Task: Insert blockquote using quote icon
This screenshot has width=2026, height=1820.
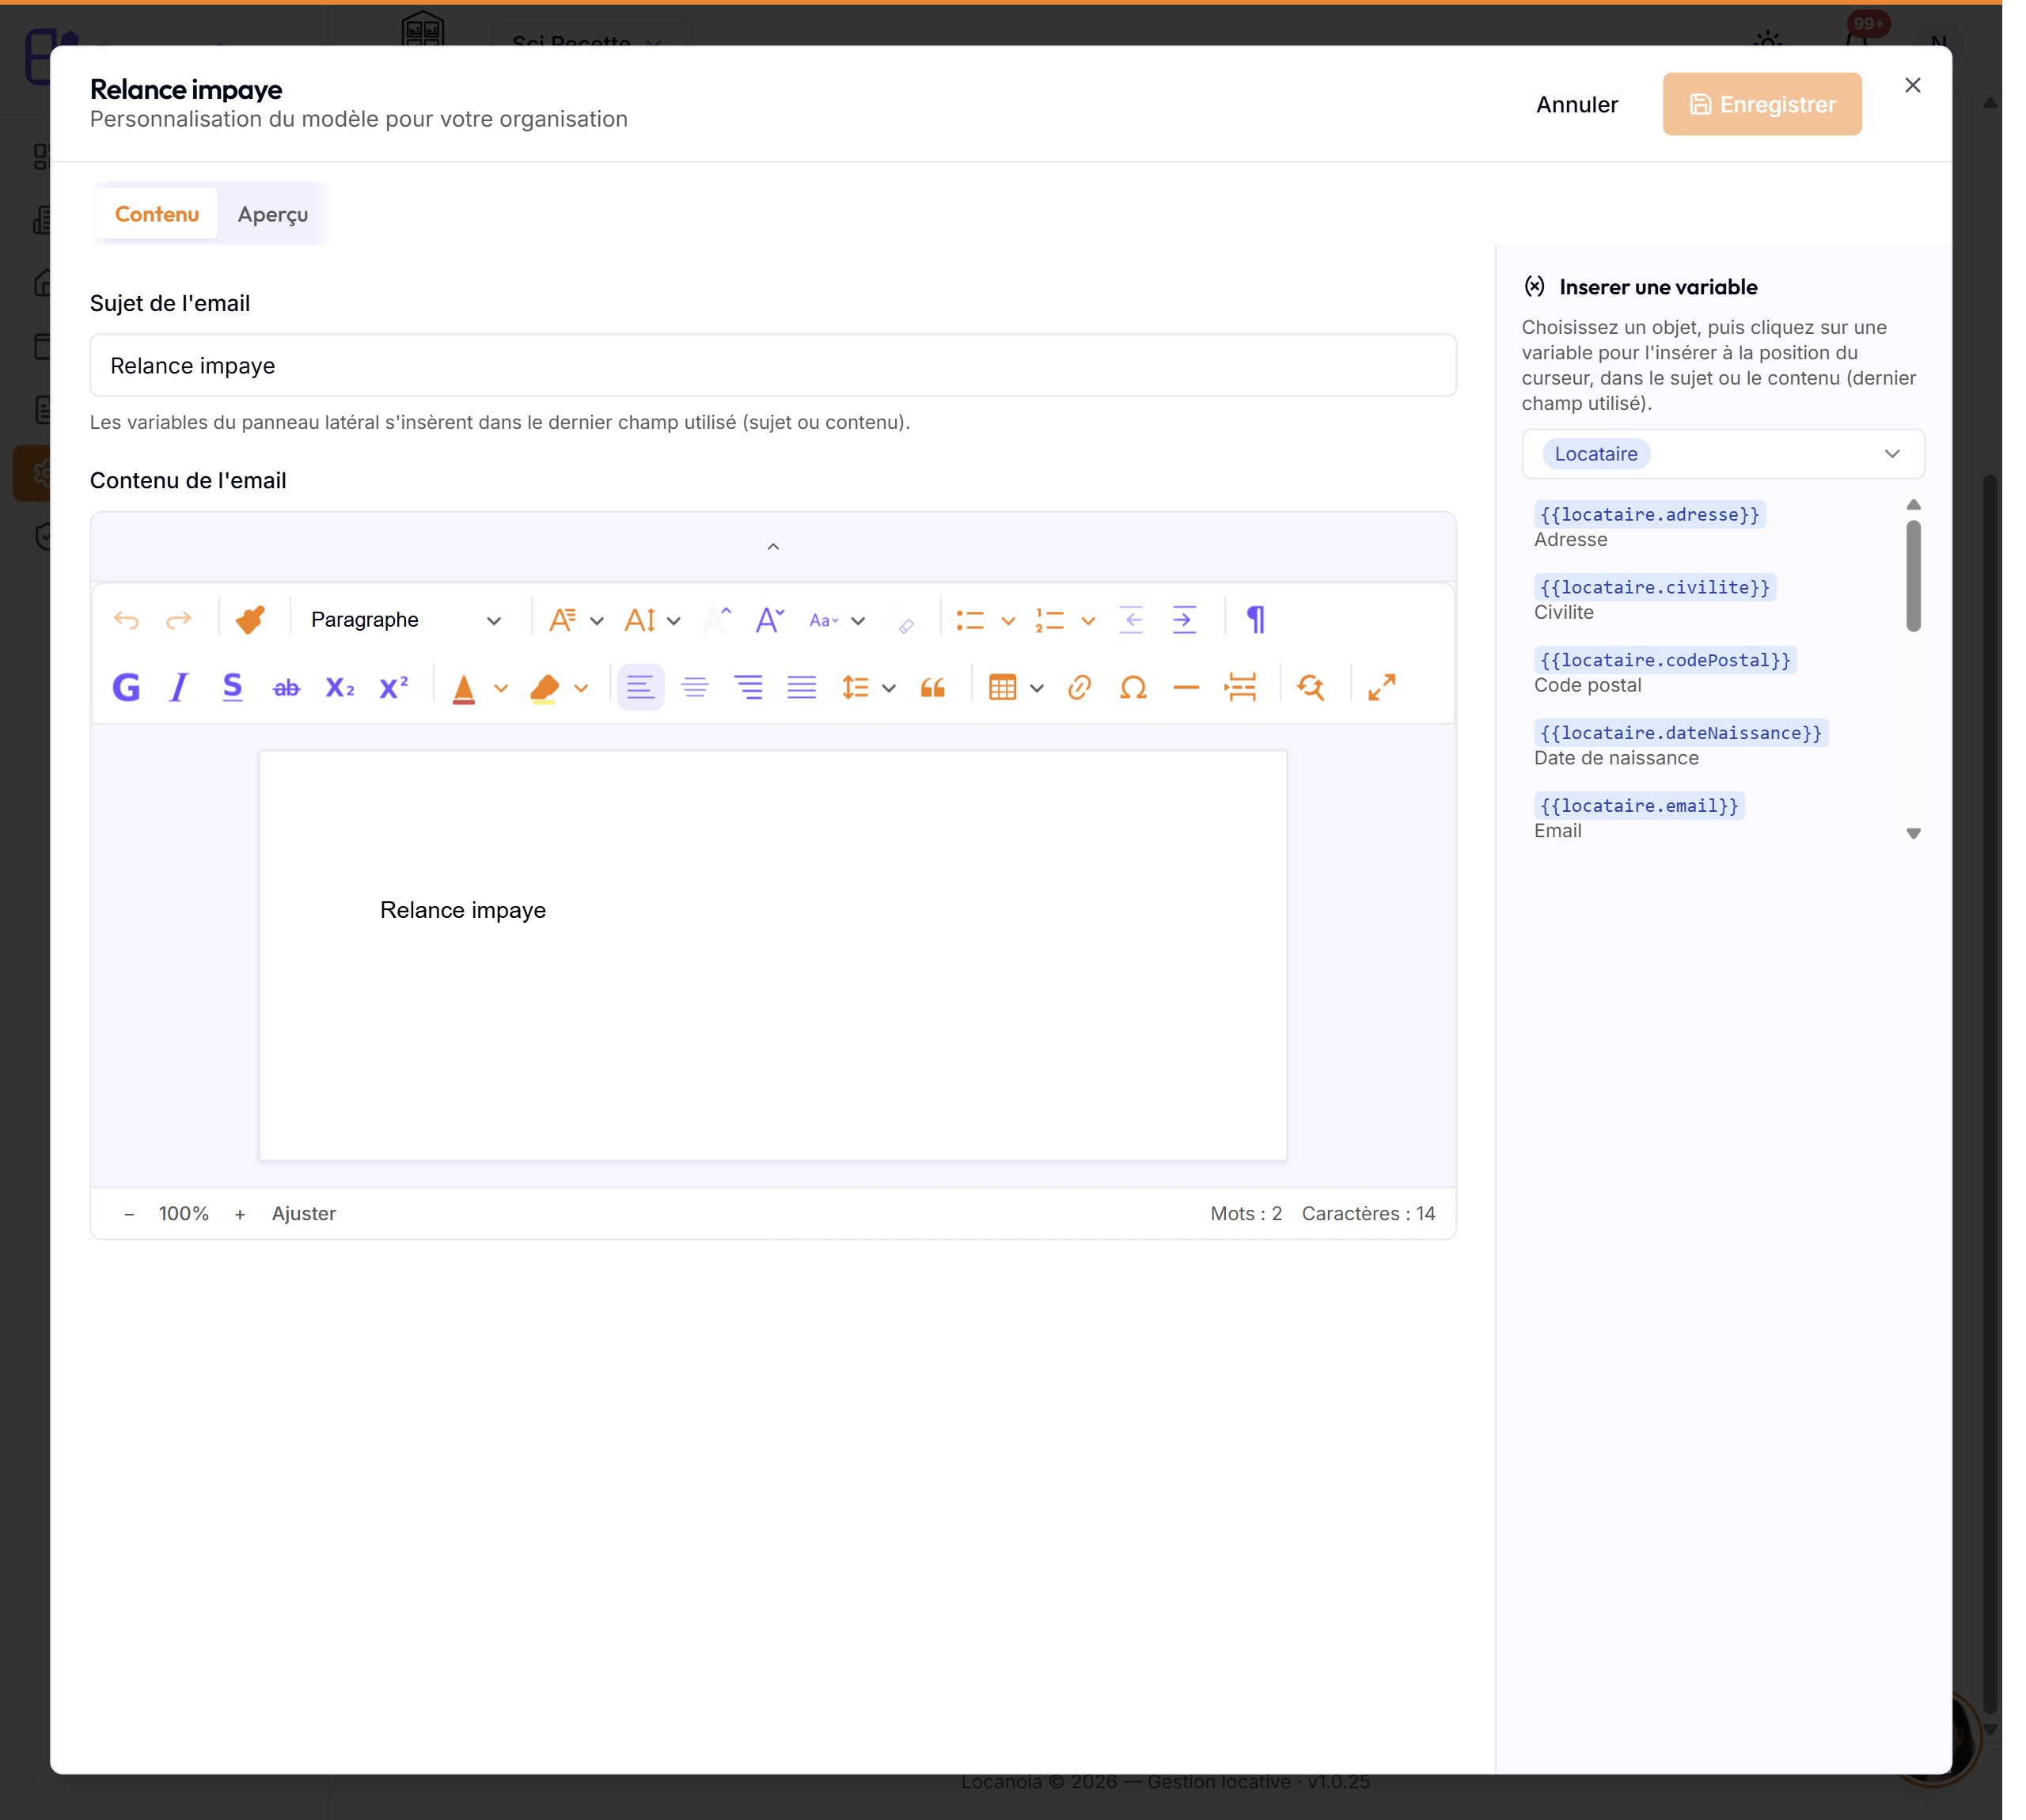Action: point(933,688)
